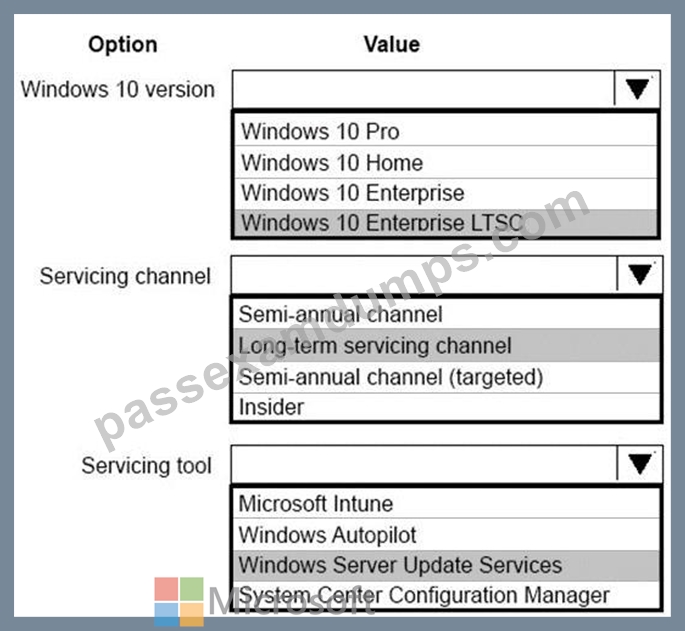Expand the Servicing channel dropdown arrow
This screenshot has height=631, width=685.
pyautogui.click(x=640, y=274)
